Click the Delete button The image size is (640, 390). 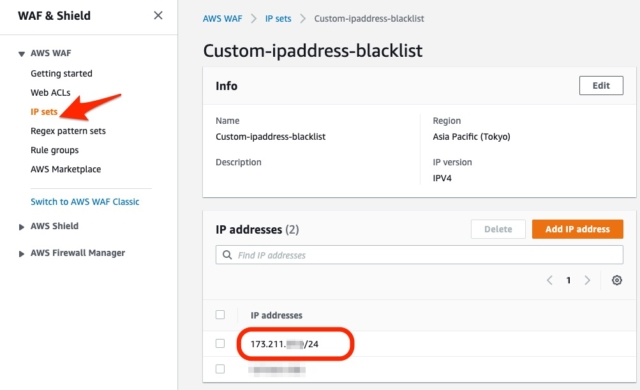point(498,229)
